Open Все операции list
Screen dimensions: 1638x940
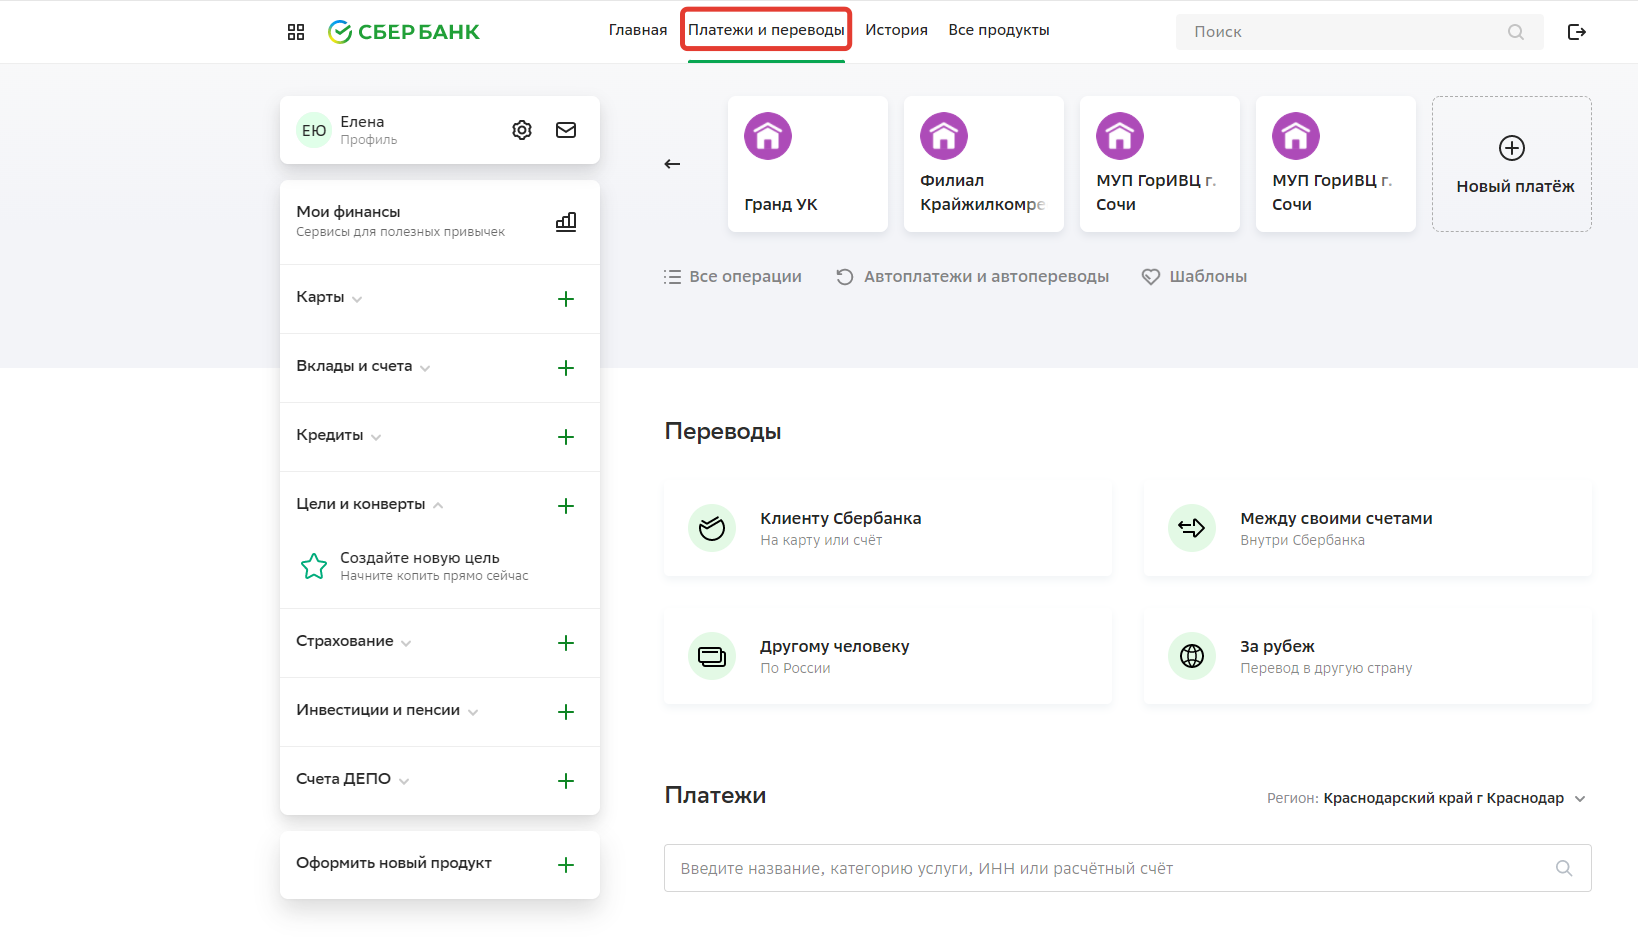[x=733, y=277]
